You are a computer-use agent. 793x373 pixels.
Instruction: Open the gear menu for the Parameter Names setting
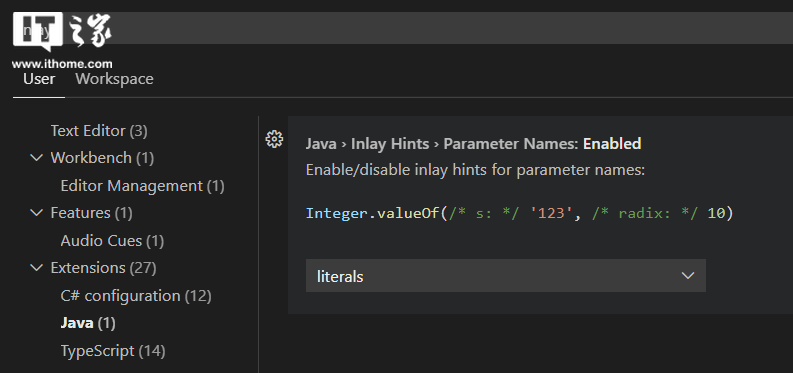(x=274, y=139)
